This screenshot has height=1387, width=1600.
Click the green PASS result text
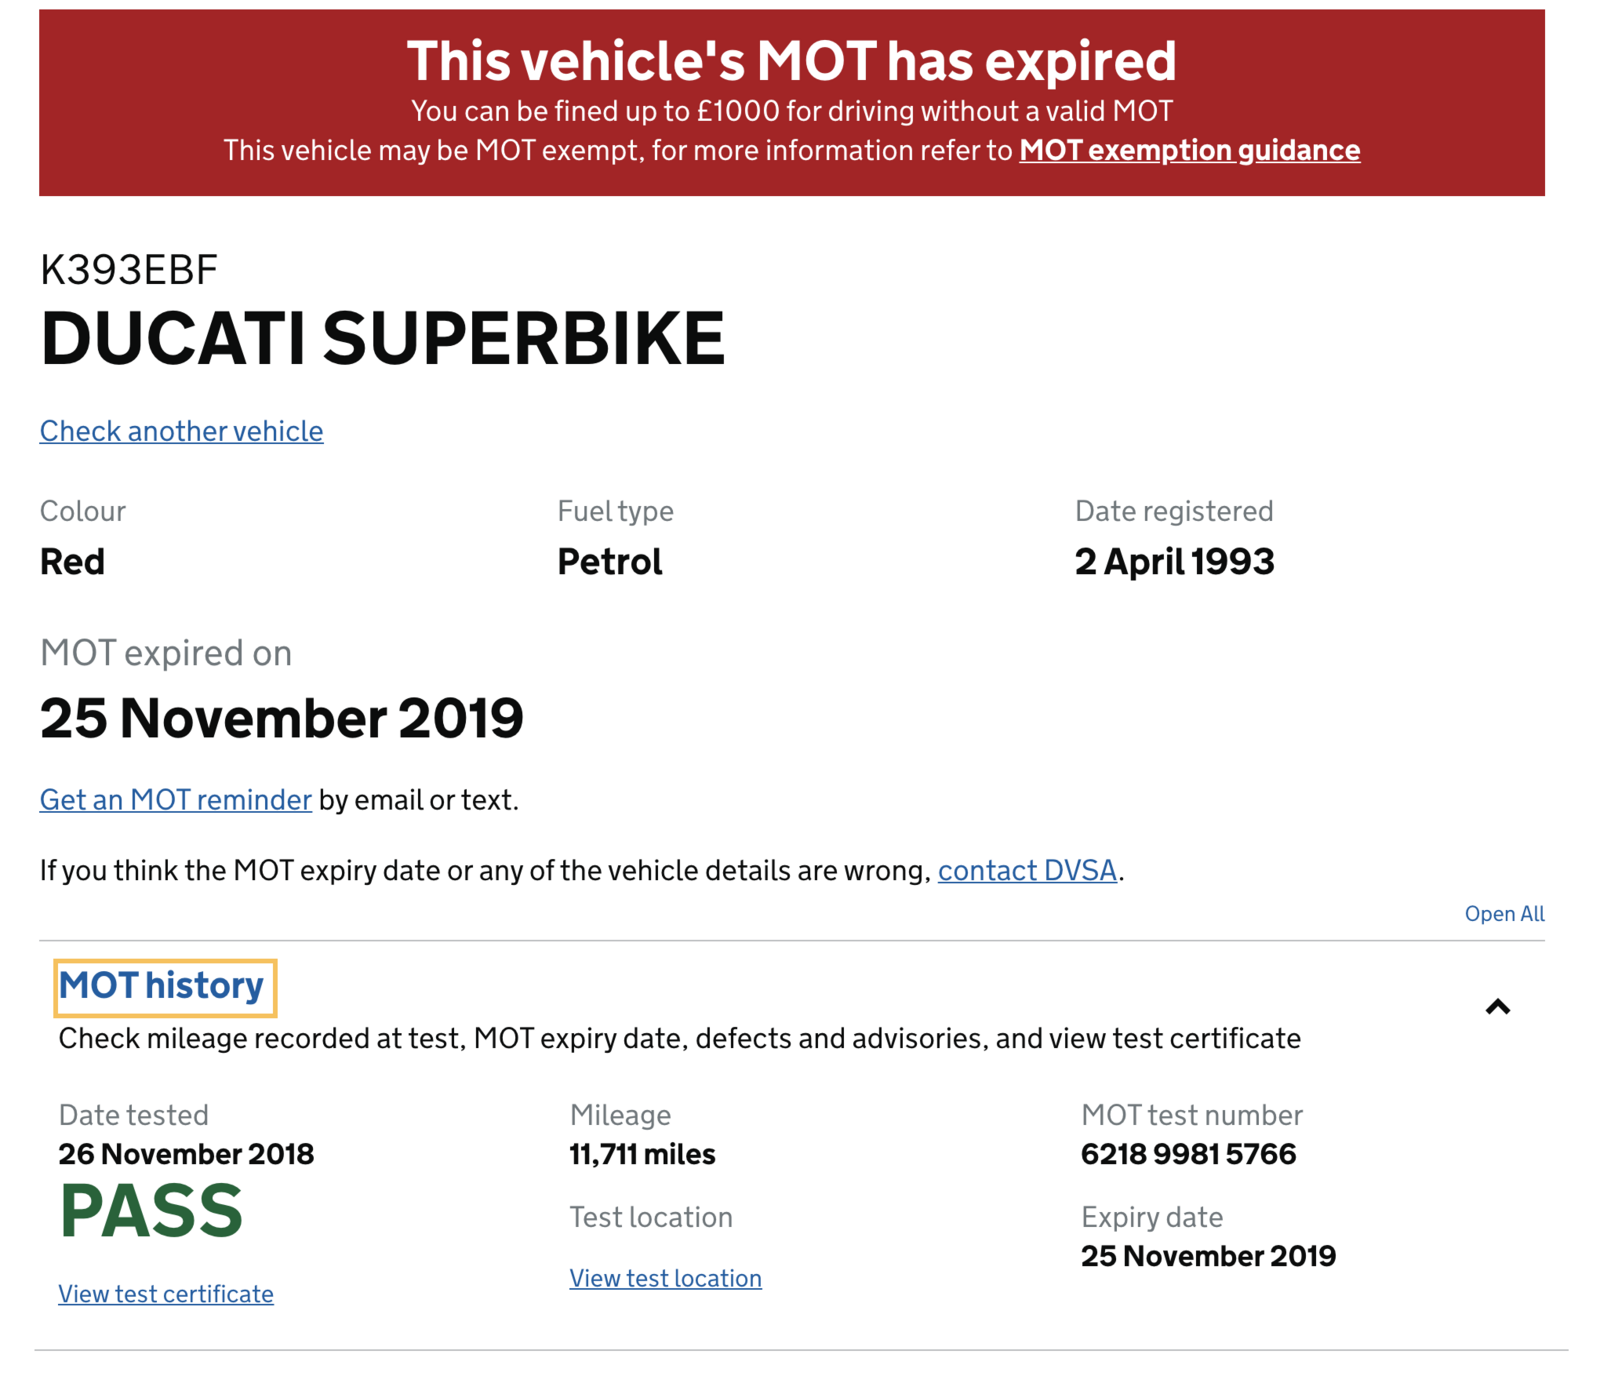click(x=151, y=1212)
